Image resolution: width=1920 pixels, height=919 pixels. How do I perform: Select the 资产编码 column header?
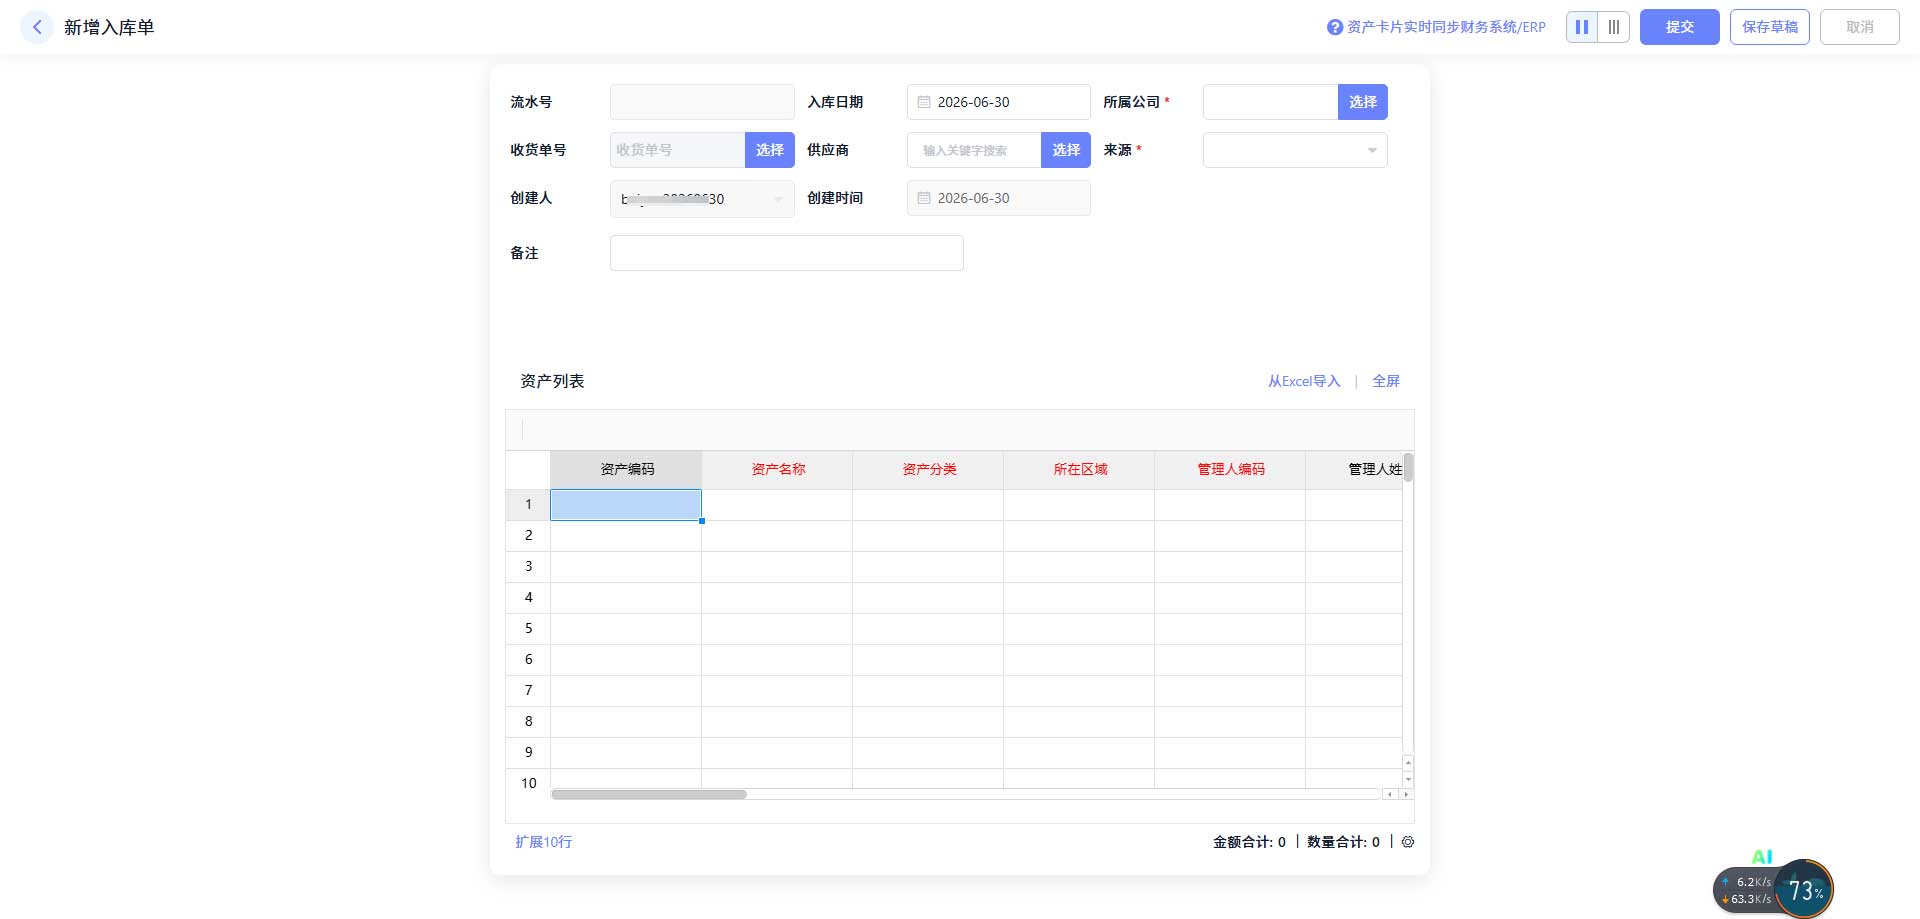pyautogui.click(x=627, y=469)
